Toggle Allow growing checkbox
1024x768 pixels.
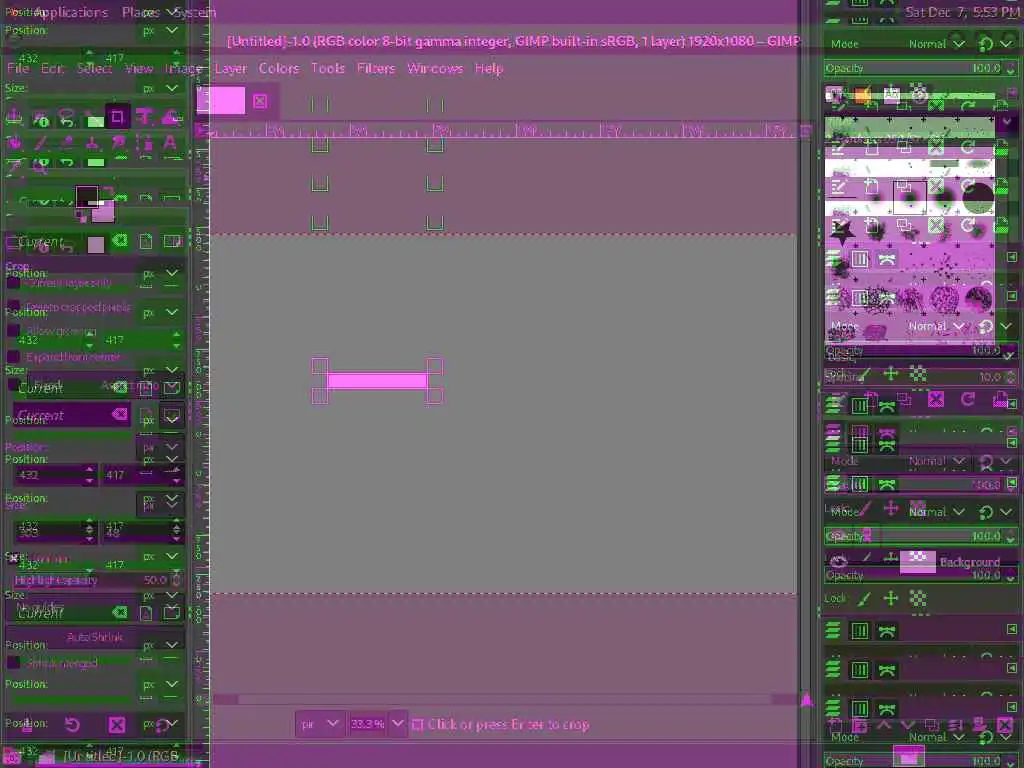pyautogui.click(x=13, y=331)
